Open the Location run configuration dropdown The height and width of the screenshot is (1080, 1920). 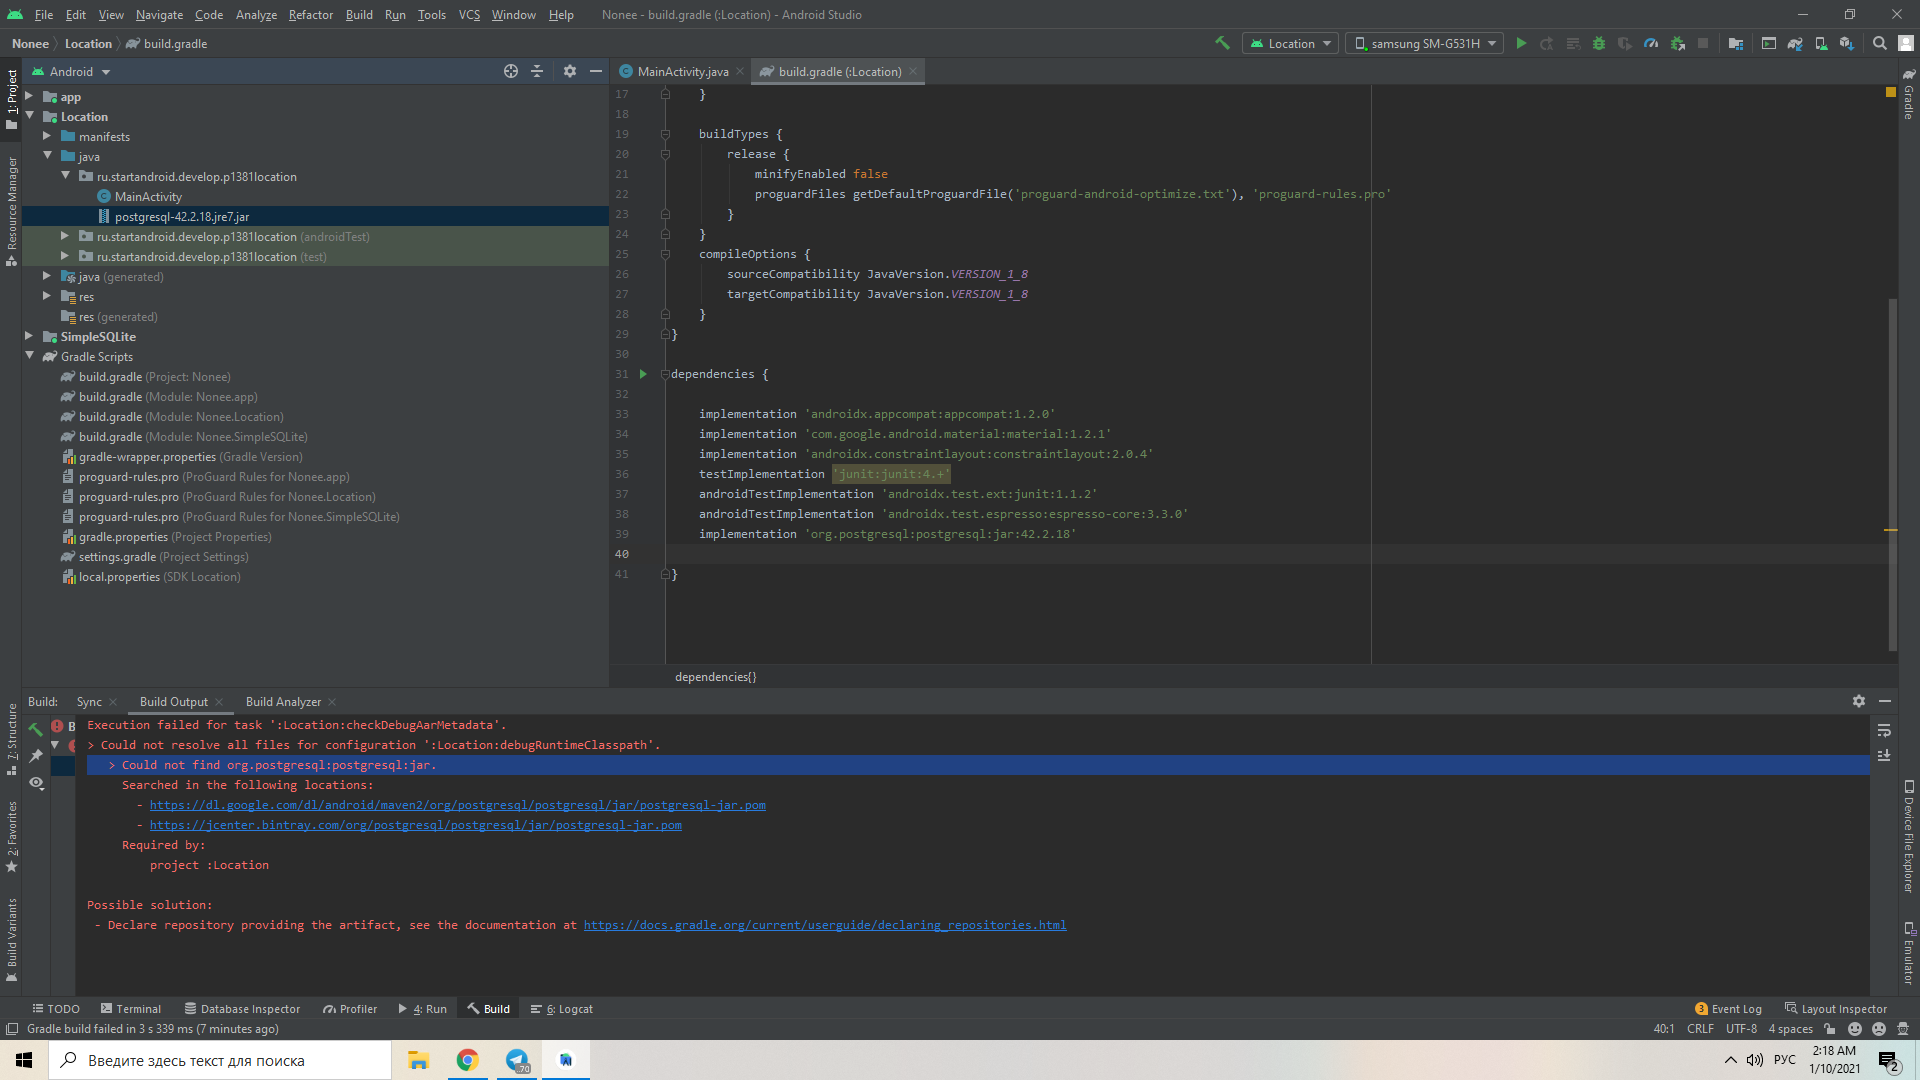pyautogui.click(x=1290, y=43)
